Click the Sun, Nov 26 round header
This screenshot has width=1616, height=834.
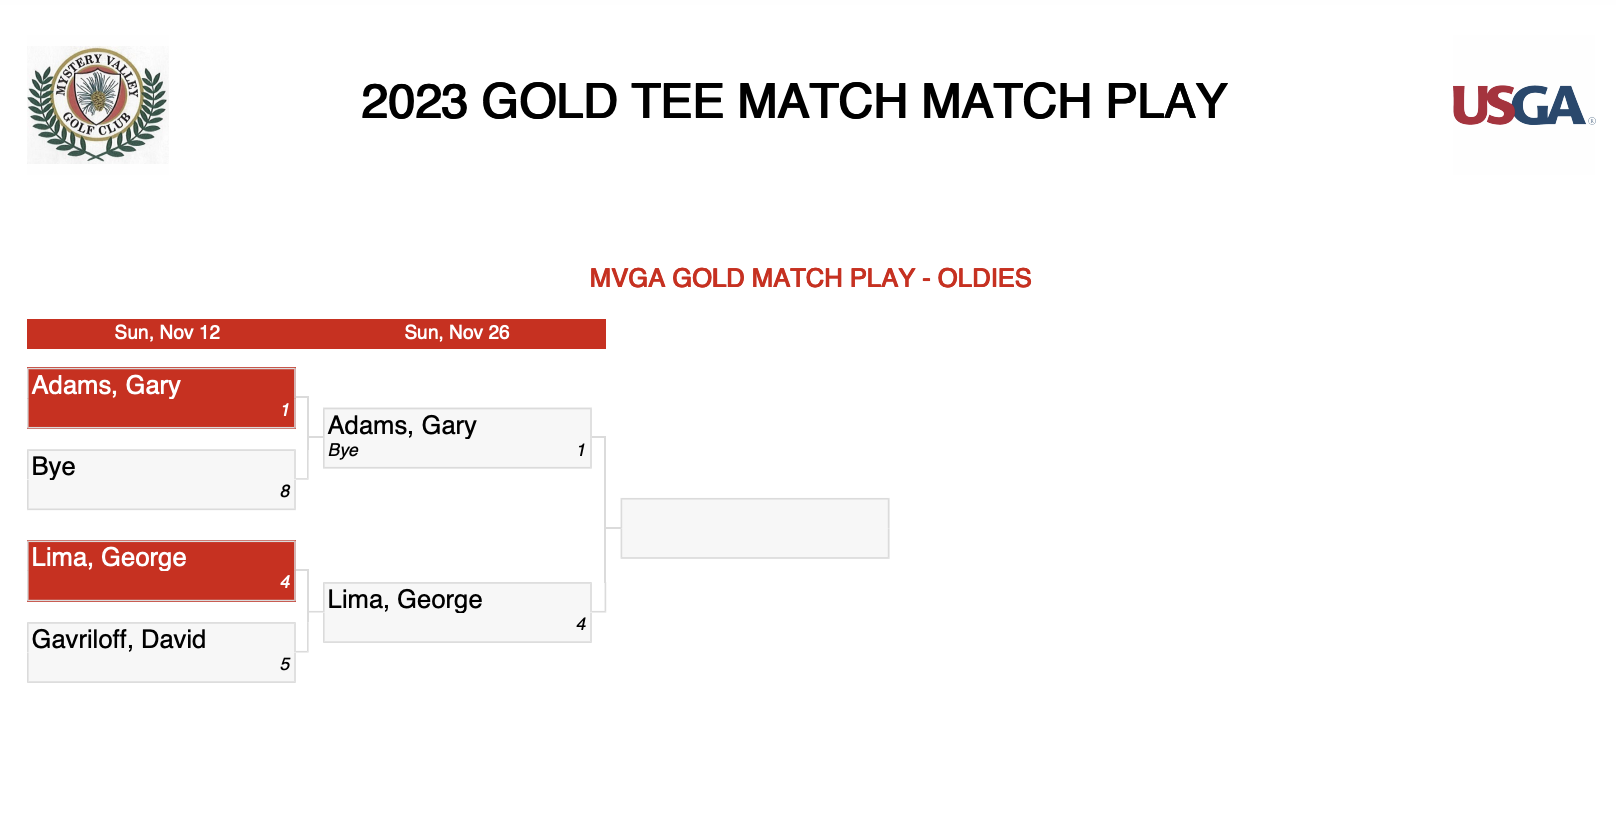(457, 333)
